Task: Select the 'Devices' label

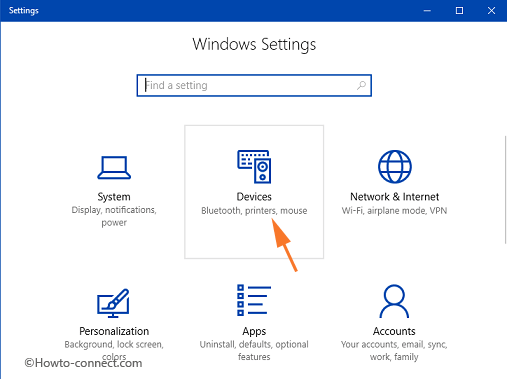Action: point(254,197)
